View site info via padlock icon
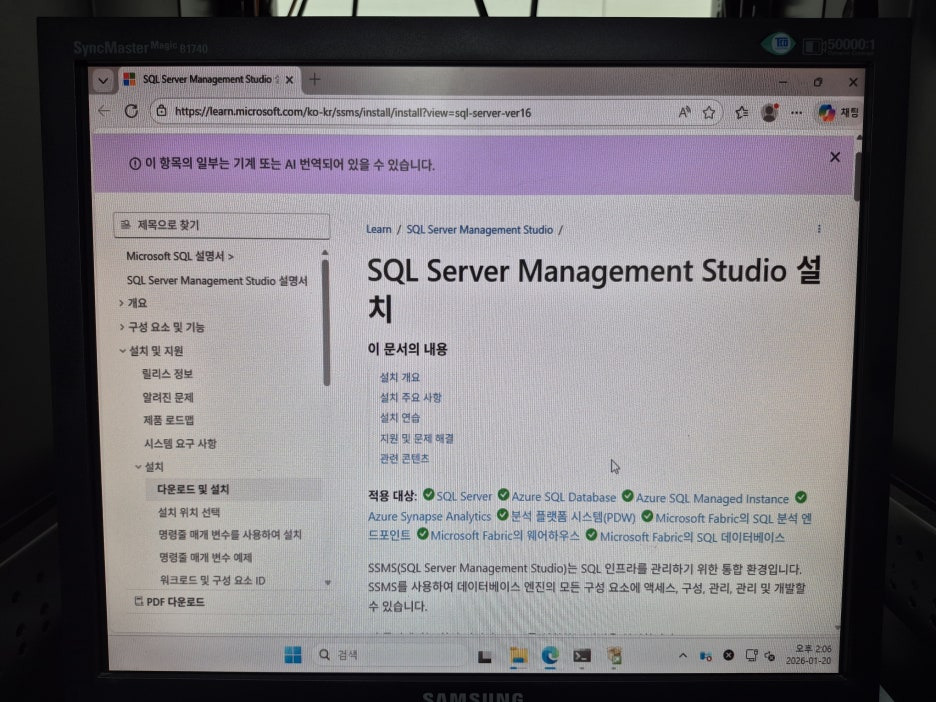 [161, 111]
